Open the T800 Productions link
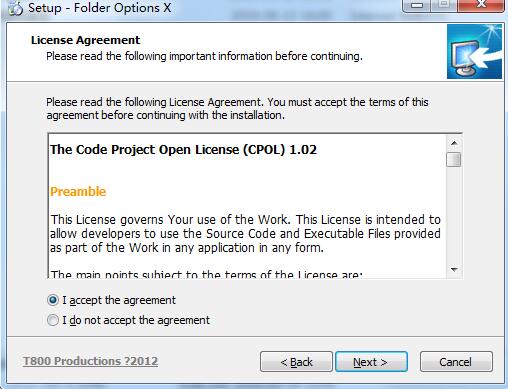508x389 pixels. pos(90,361)
